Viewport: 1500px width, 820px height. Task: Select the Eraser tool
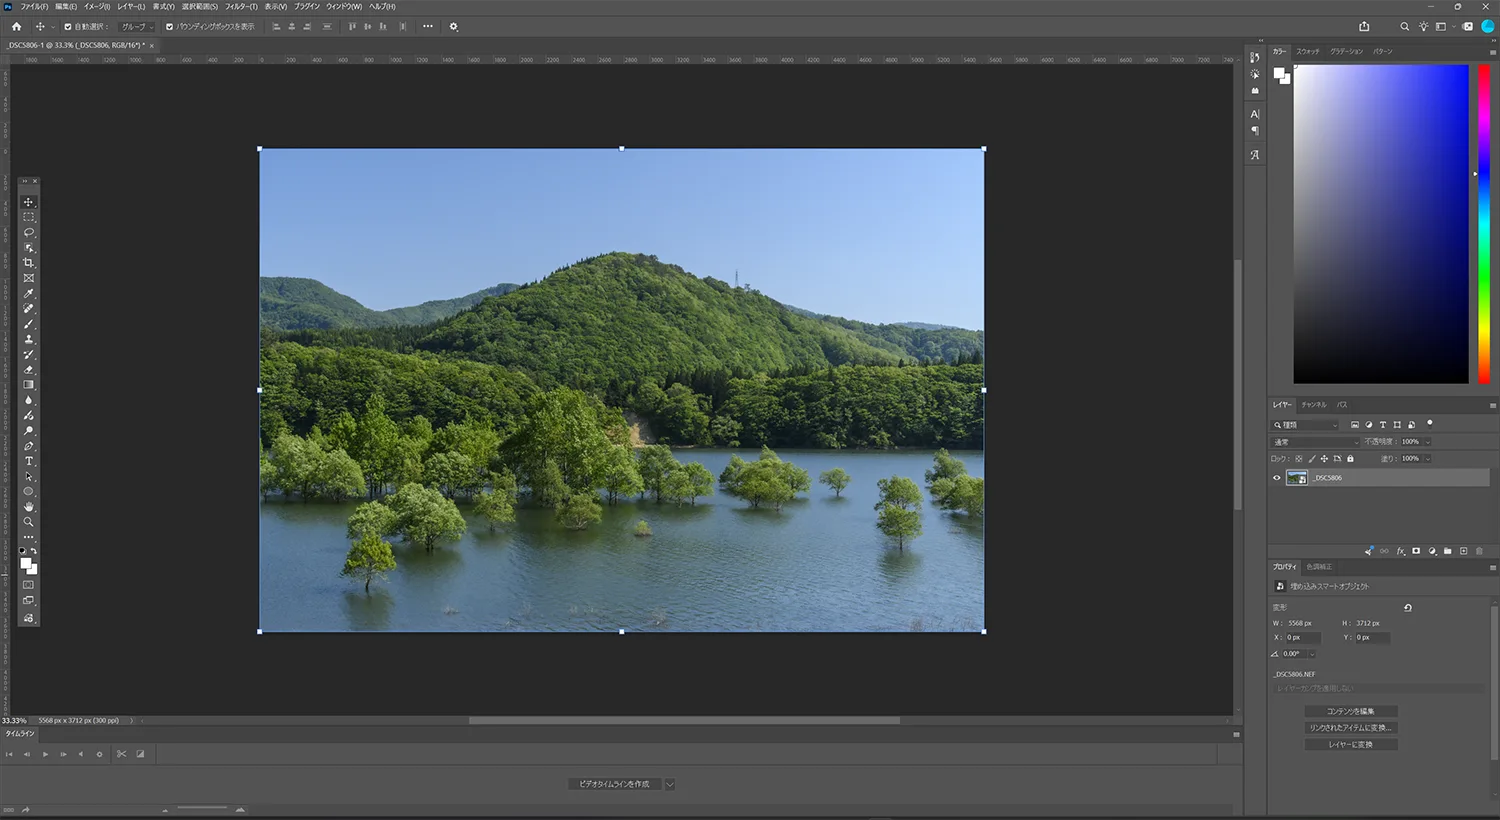(28, 370)
